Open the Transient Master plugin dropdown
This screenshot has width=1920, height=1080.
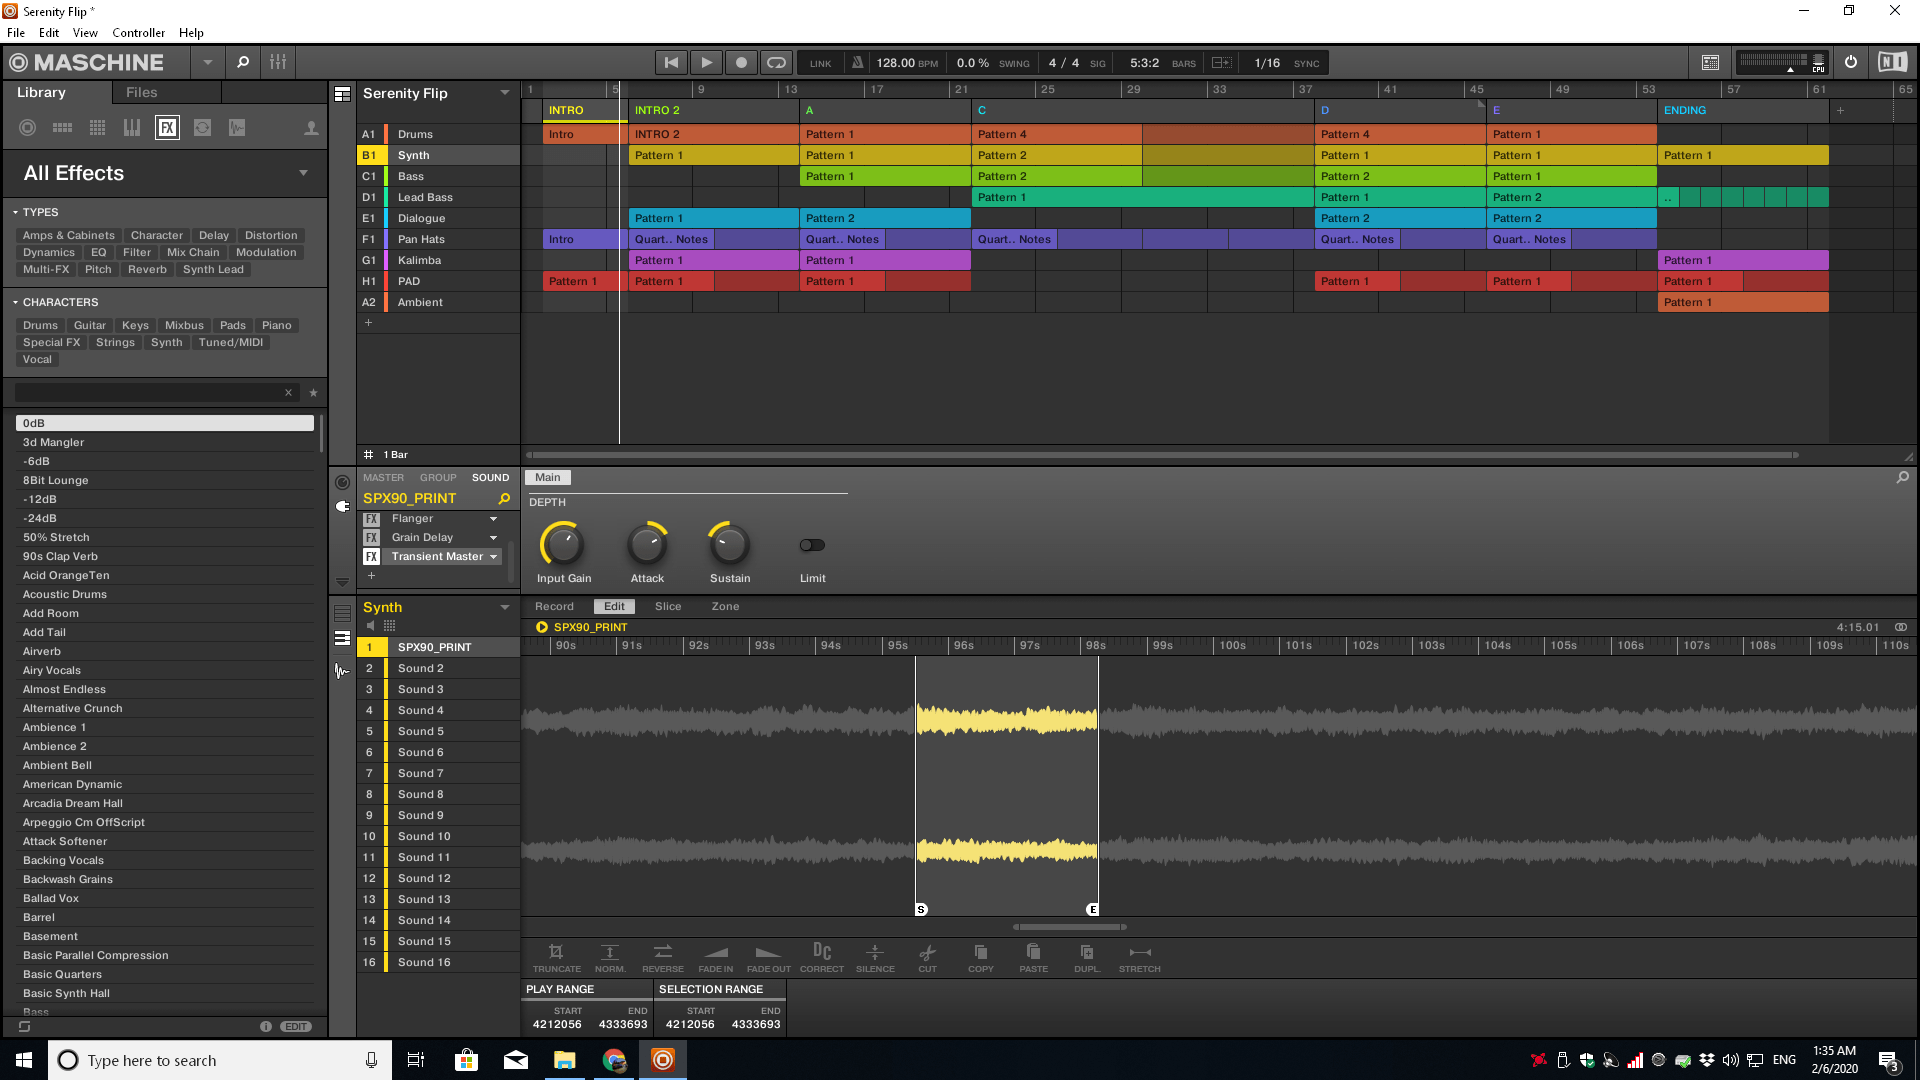pos(493,556)
